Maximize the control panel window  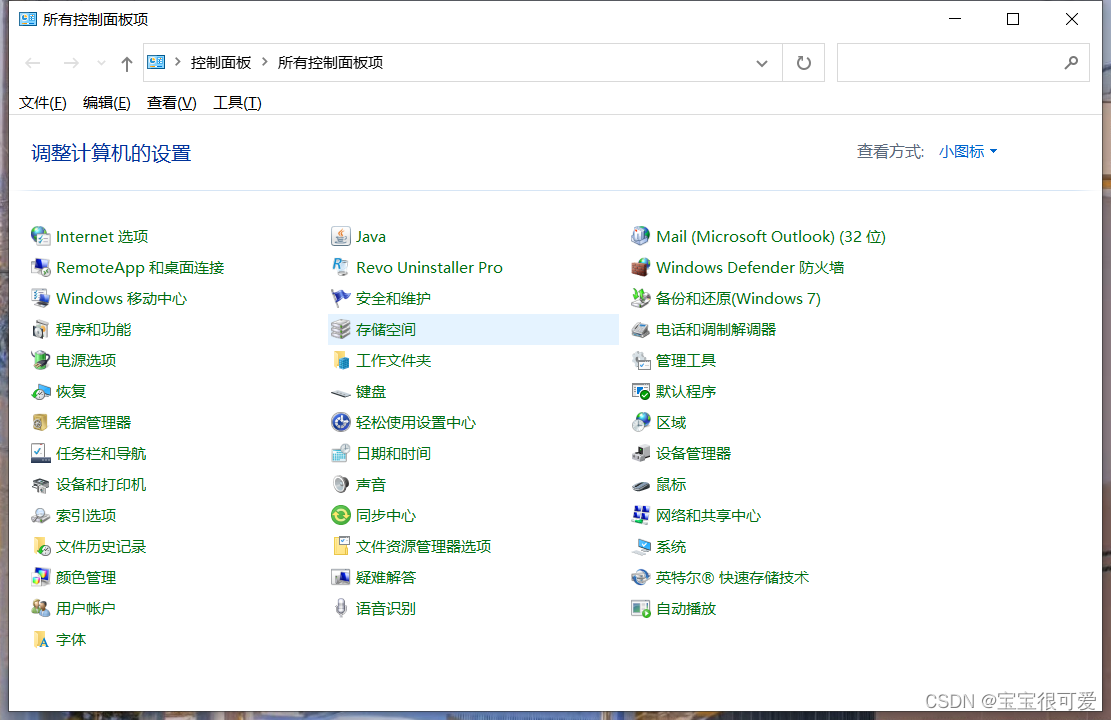pyautogui.click(x=1013, y=19)
